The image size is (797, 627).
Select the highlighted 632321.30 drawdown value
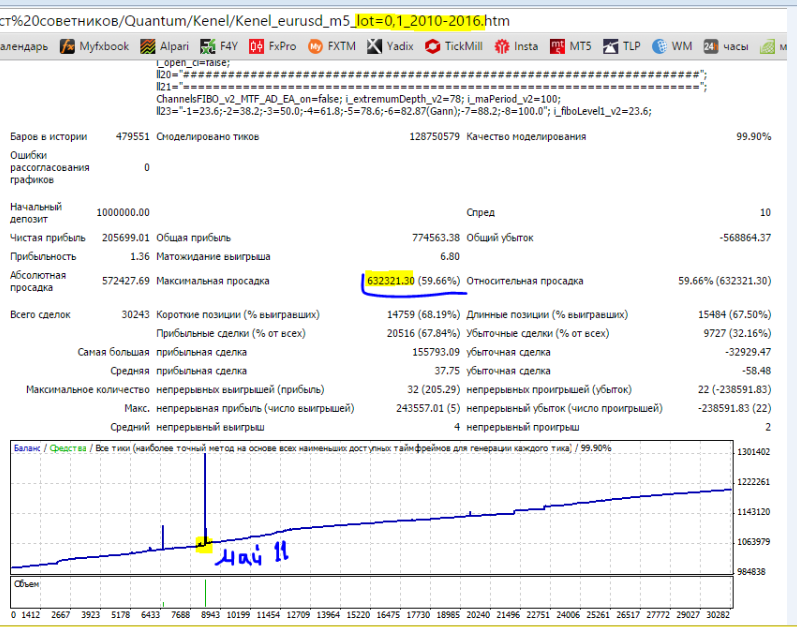click(x=390, y=280)
